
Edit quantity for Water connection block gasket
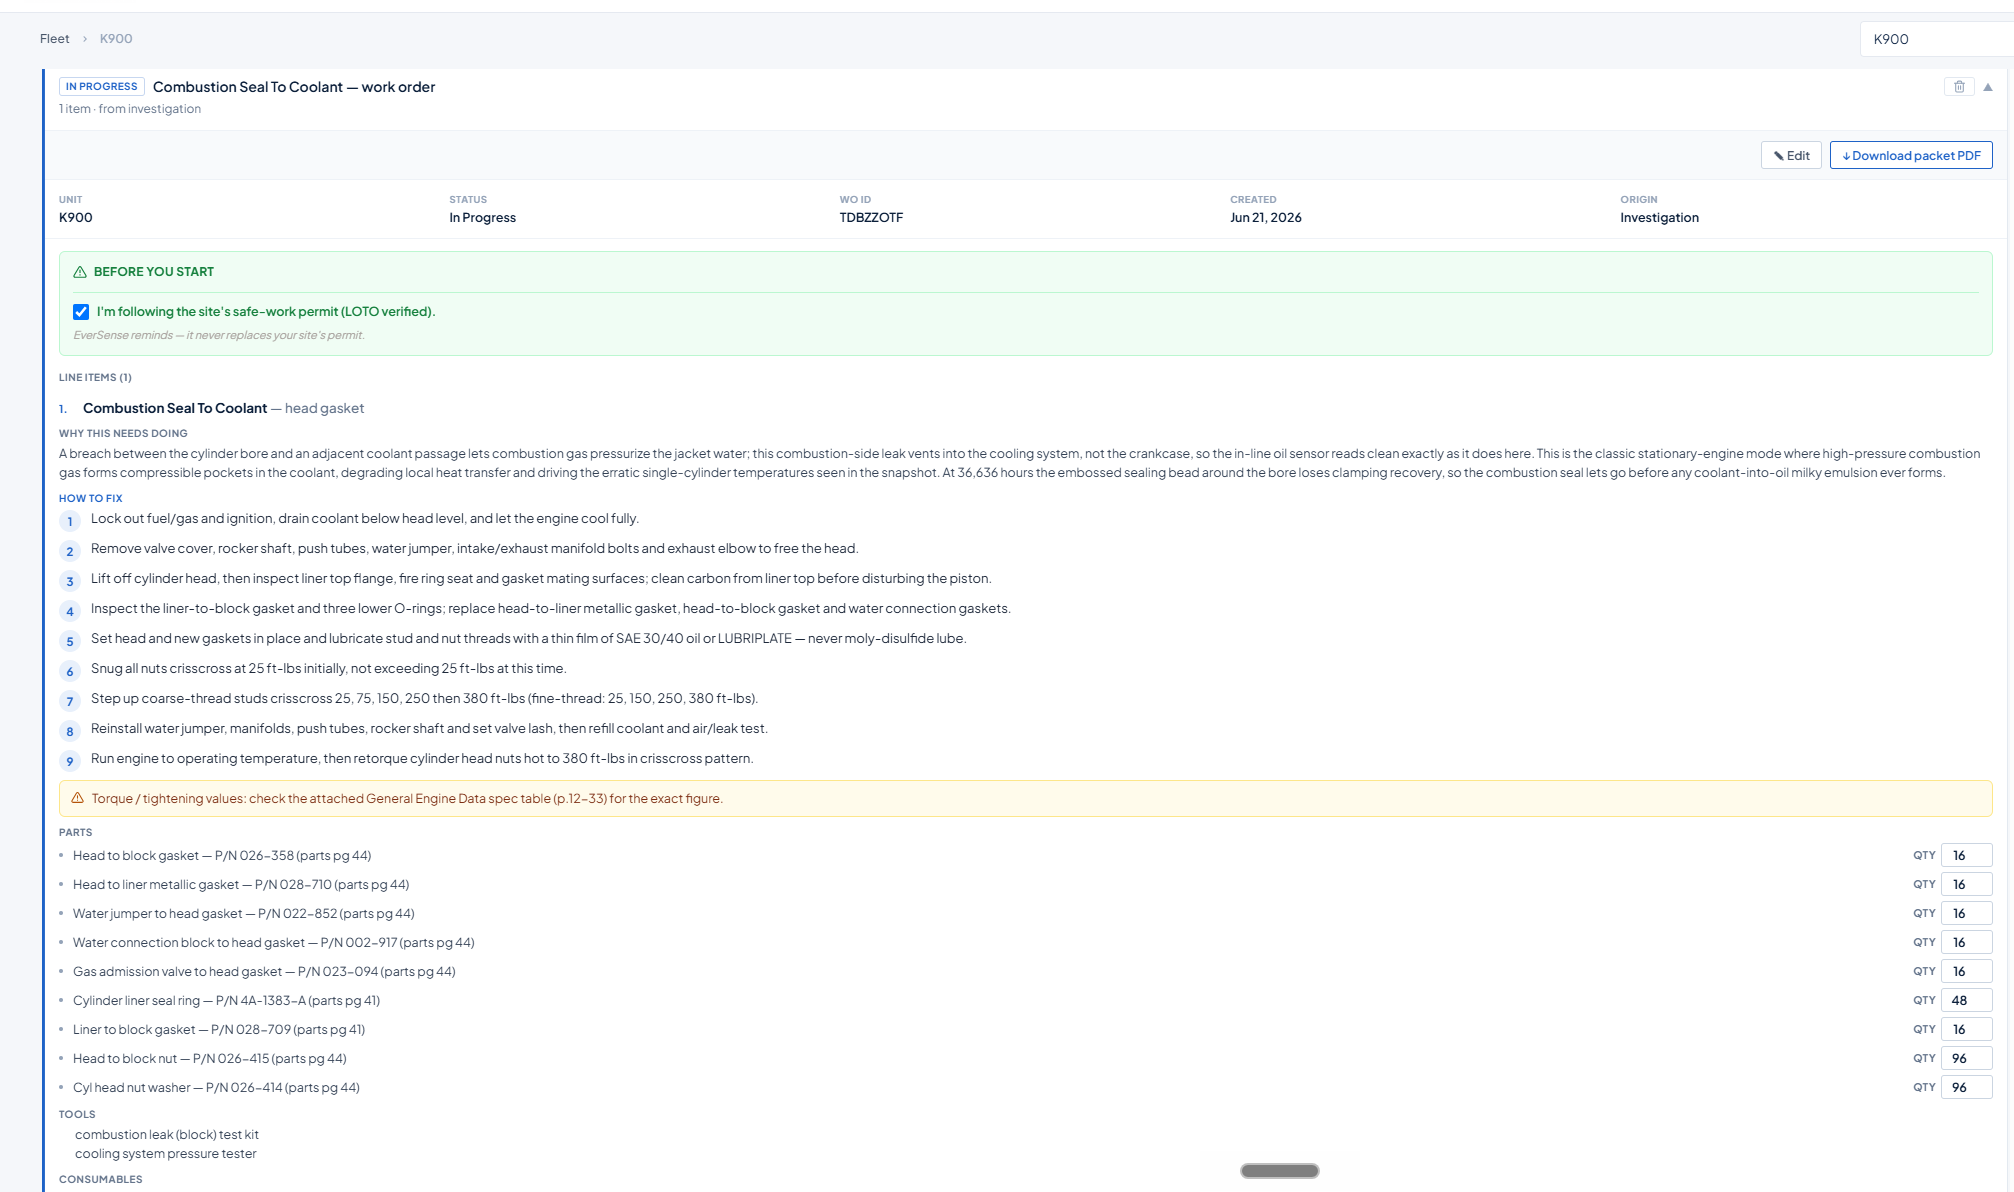(x=1966, y=942)
